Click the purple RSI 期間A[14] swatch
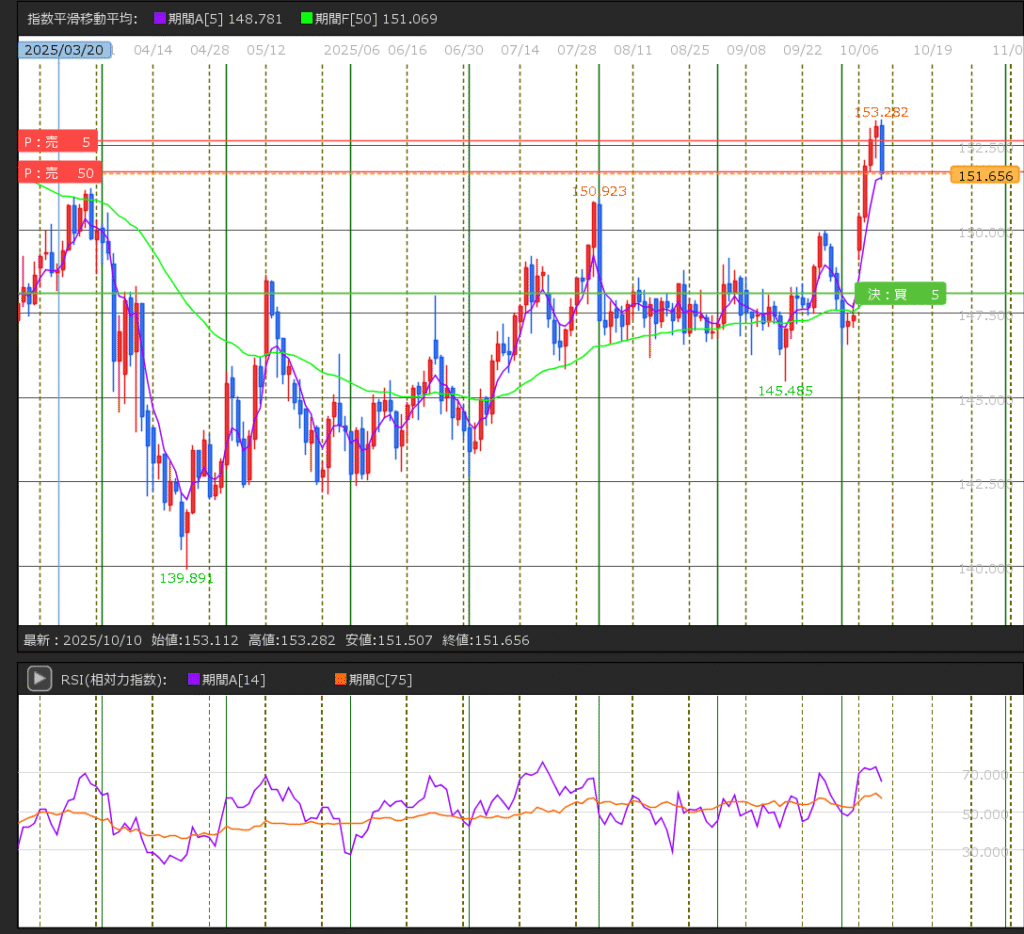The height and width of the screenshot is (934, 1024). click(x=194, y=680)
